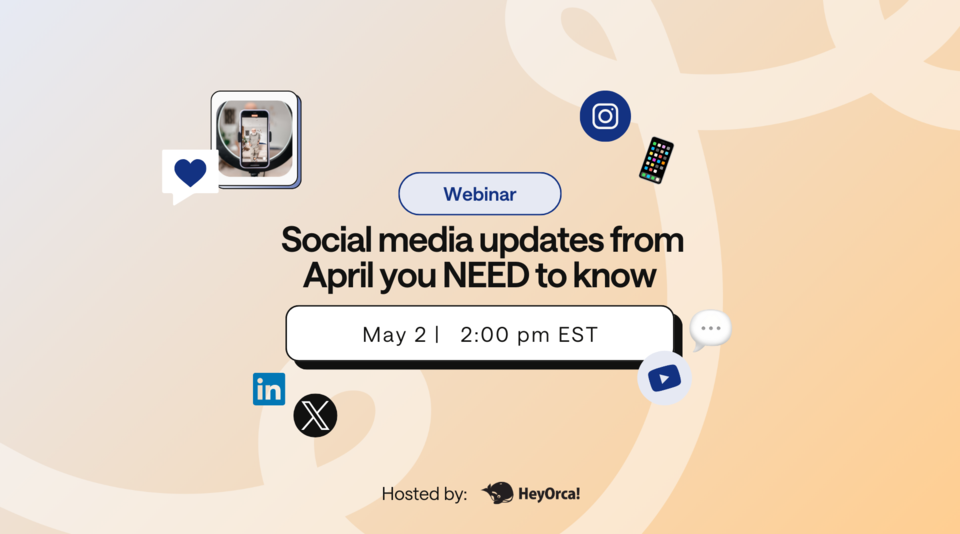This screenshot has height=534, width=960.
Task: Click the Webinar pill label
Action: [x=479, y=194]
